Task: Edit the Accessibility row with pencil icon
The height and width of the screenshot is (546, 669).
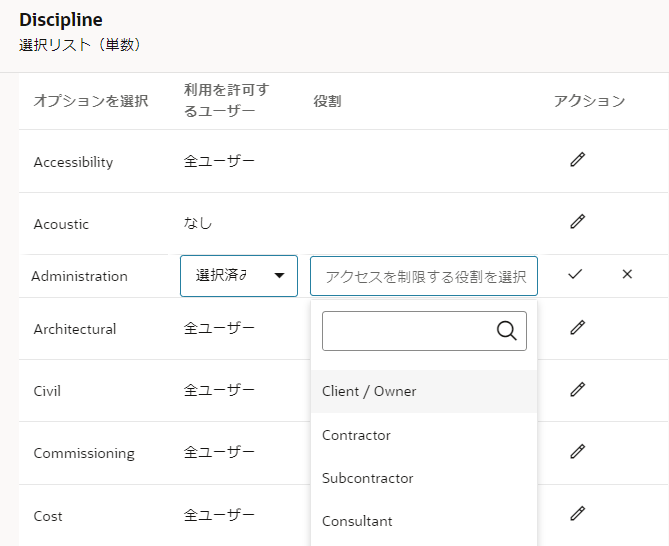Action: (577, 160)
